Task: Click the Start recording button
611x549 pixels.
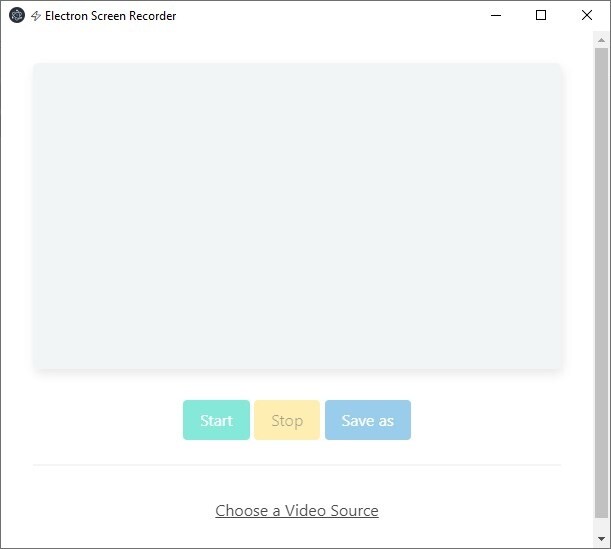Action: (216, 420)
